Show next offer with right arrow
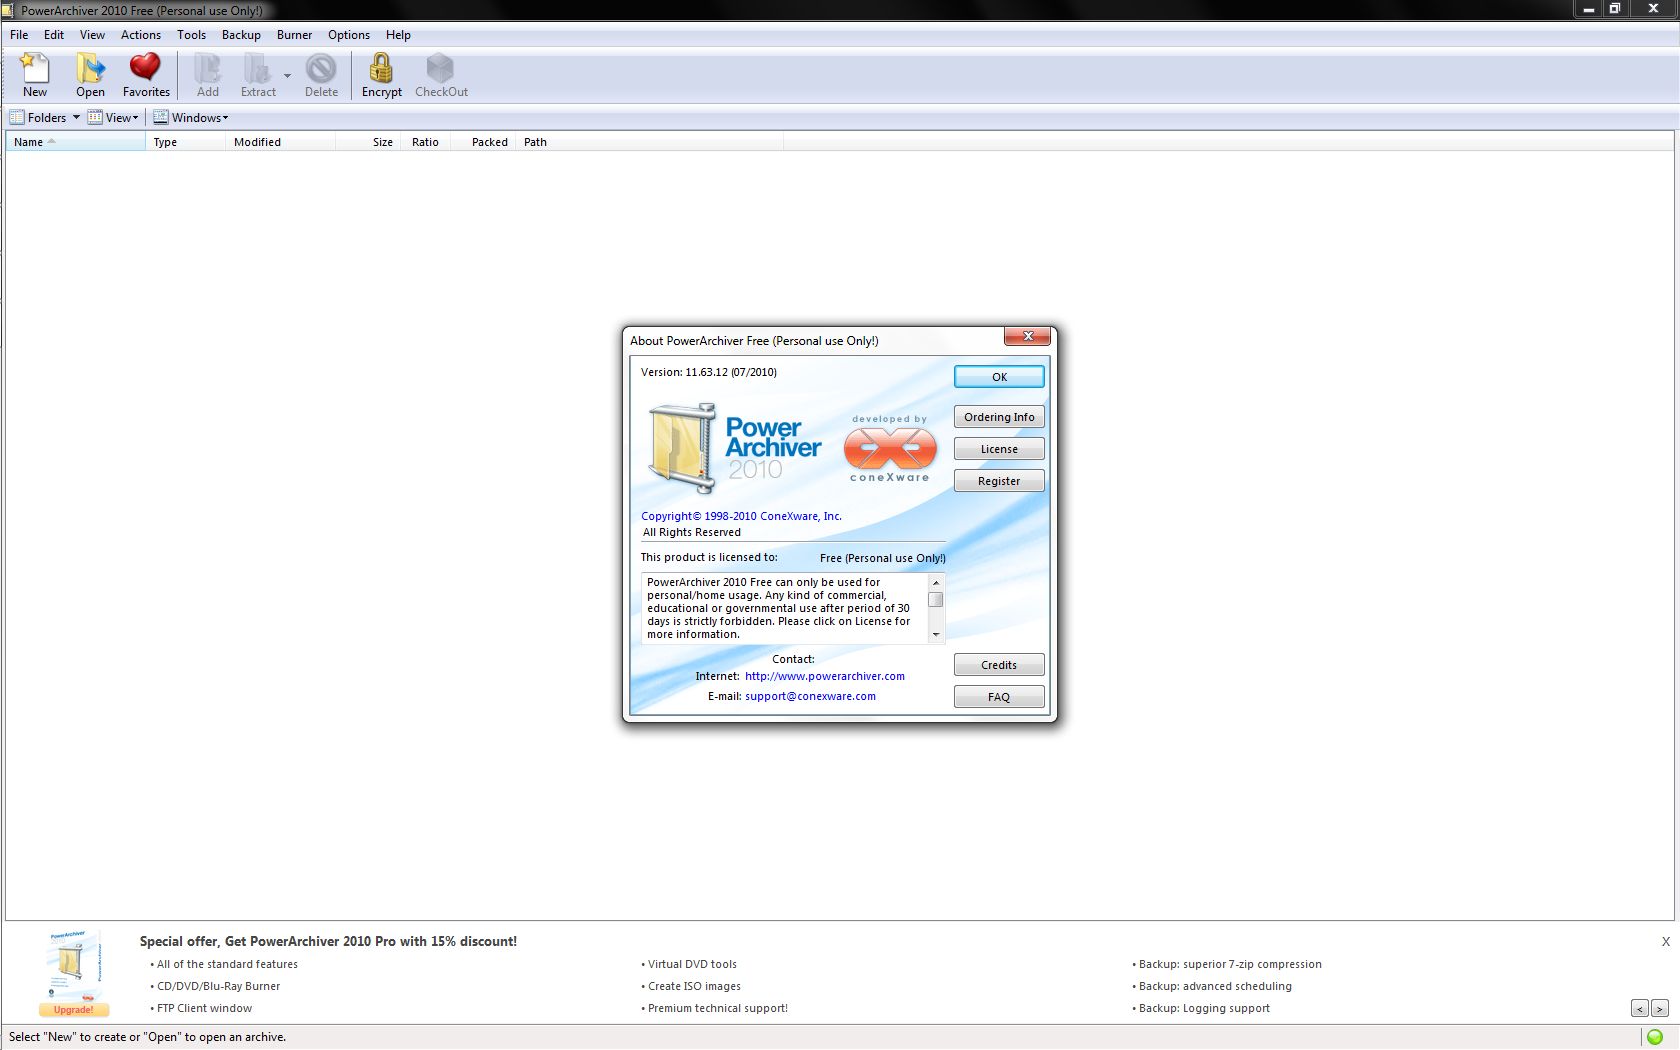The width and height of the screenshot is (1680, 1050). [x=1660, y=1009]
